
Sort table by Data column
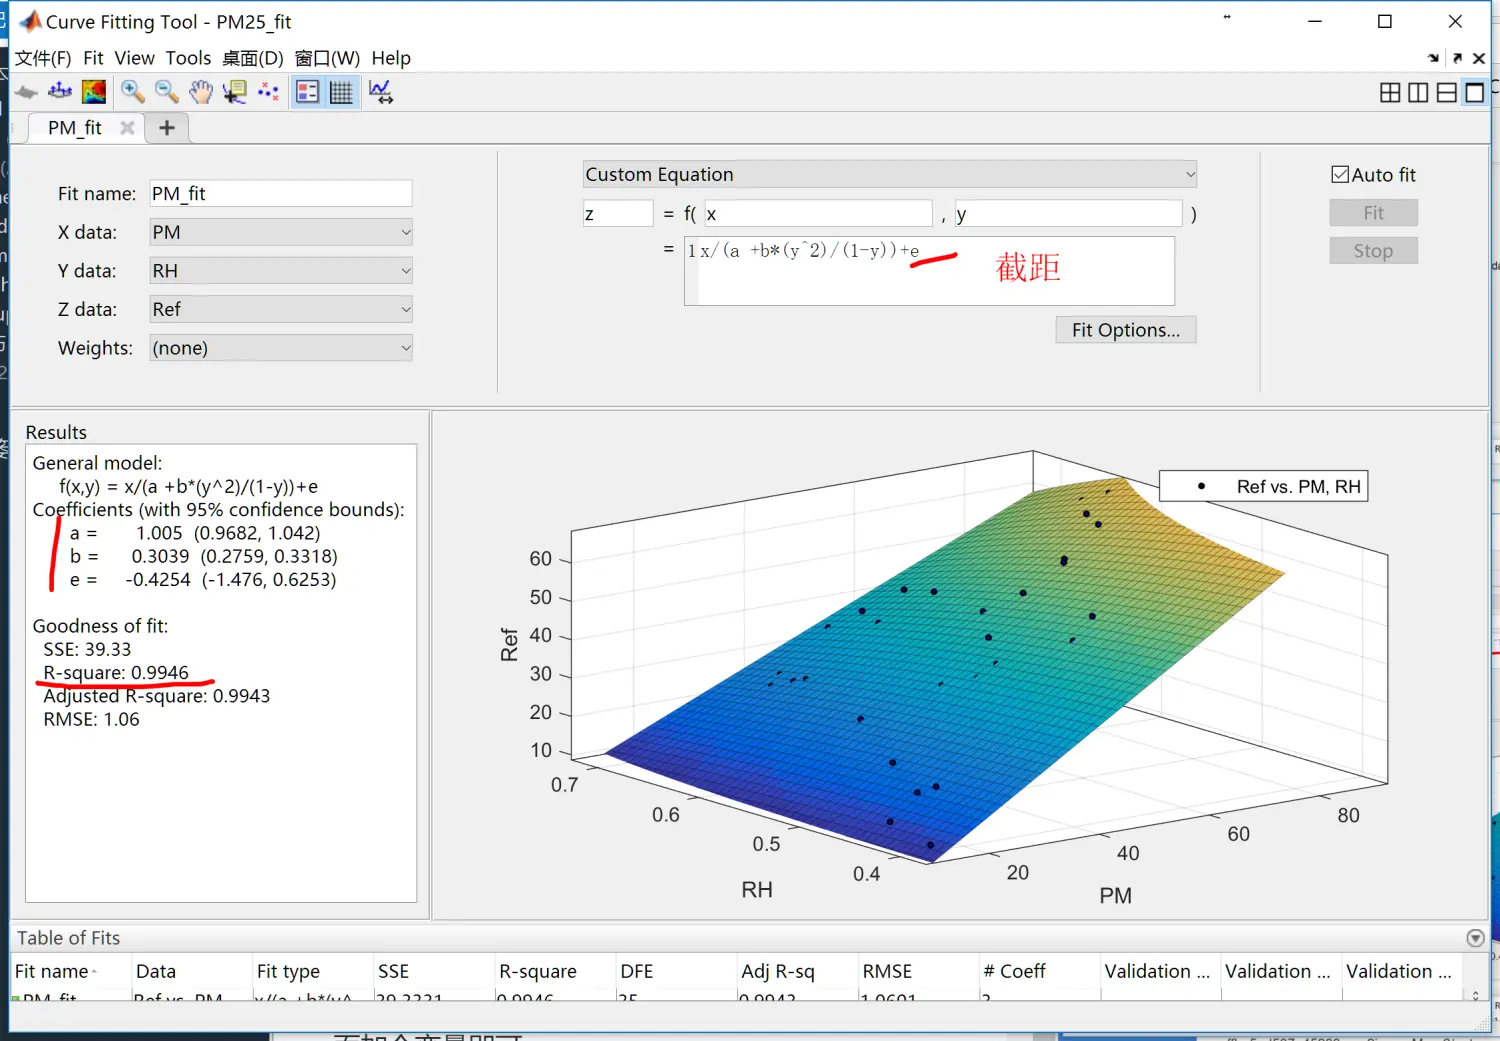click(x=190, y=971)
